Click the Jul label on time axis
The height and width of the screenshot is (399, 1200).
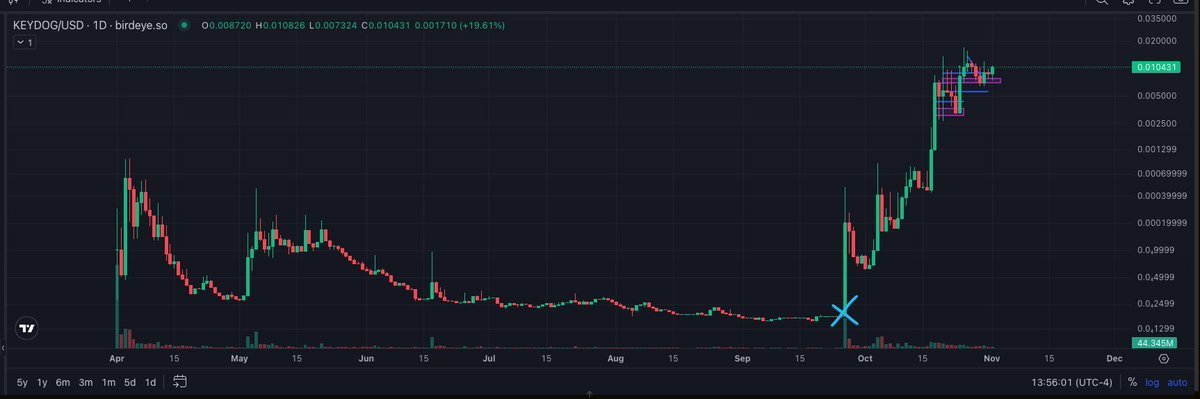click(489, 357)
